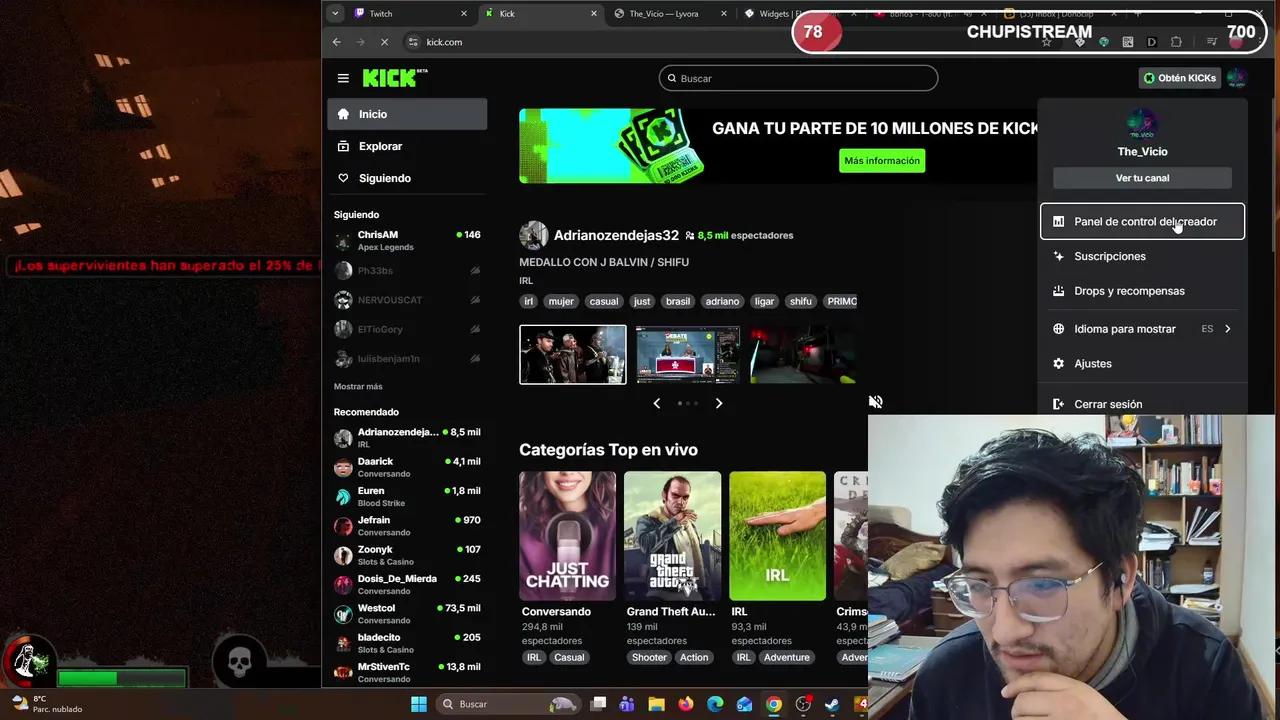
Task: Close the Twitch browser tab
Action: click(x=464, y=14)
